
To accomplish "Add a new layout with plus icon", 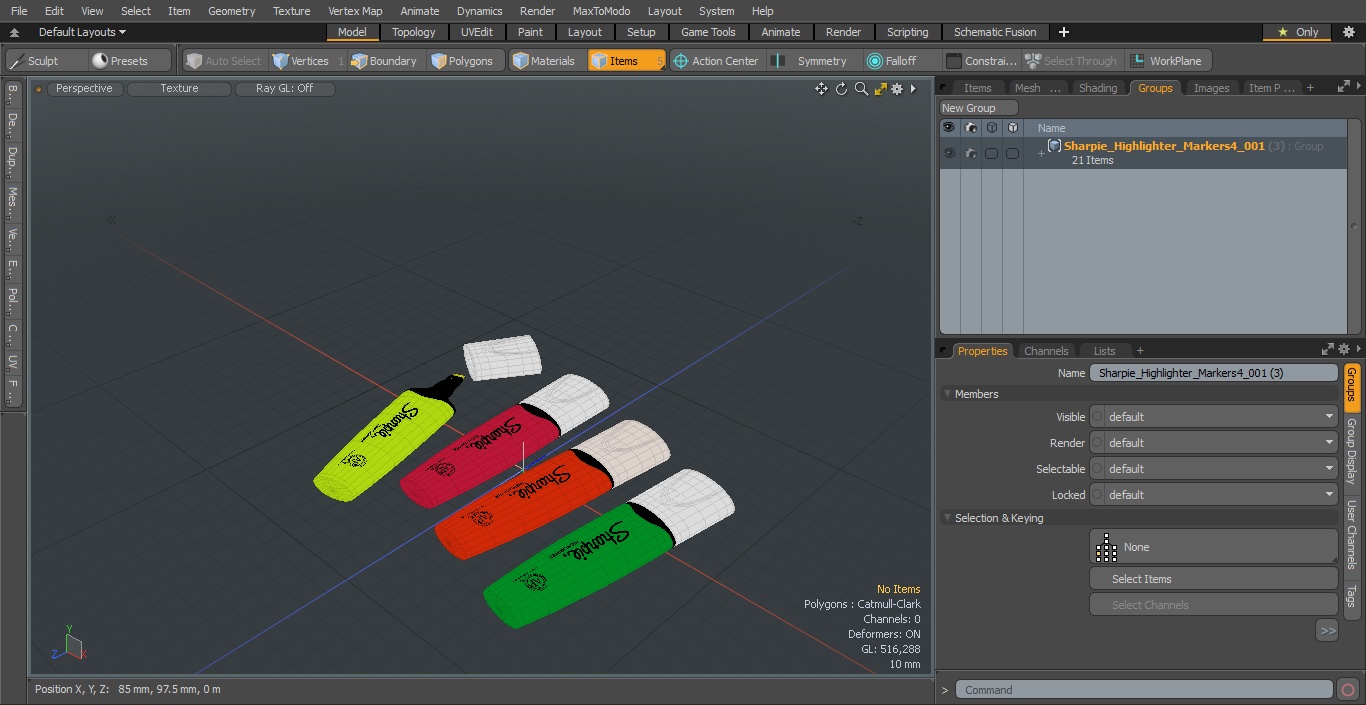I will pos(1063,32).
